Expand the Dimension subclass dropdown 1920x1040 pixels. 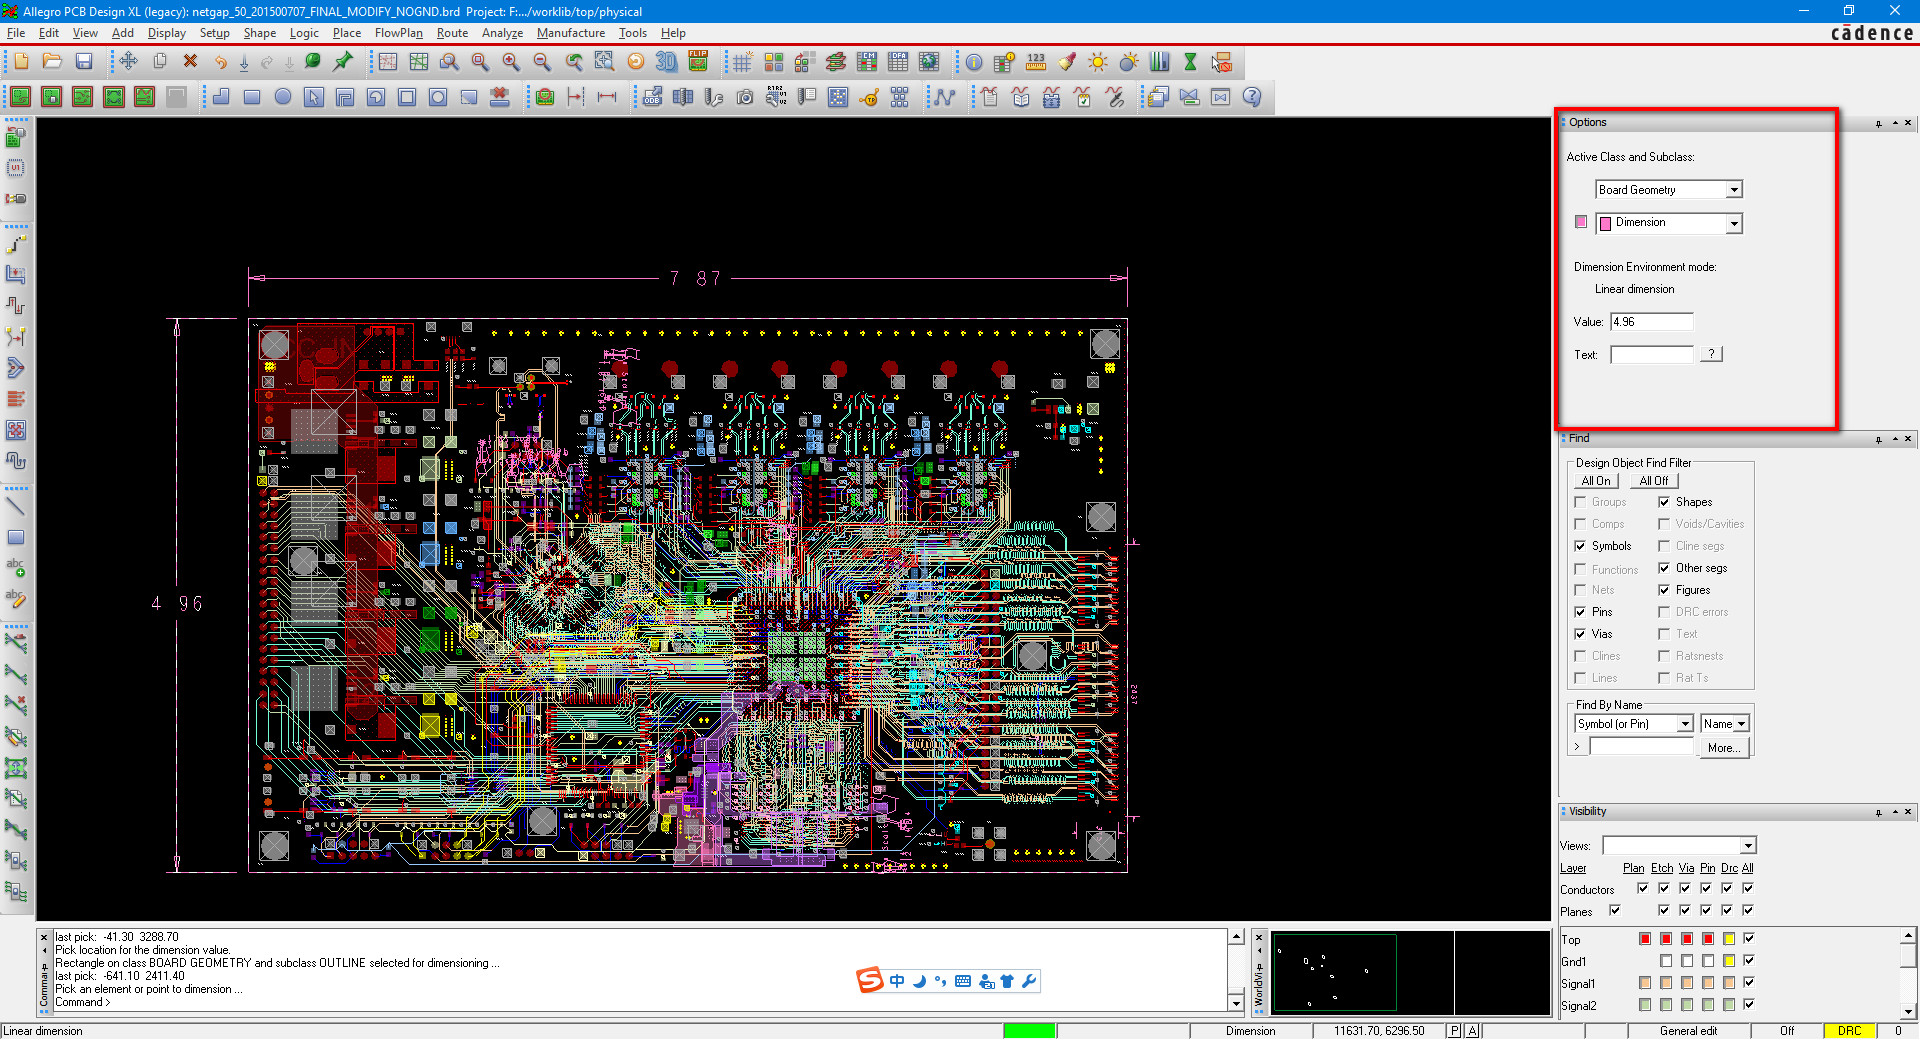click(x=1669, y=223)
